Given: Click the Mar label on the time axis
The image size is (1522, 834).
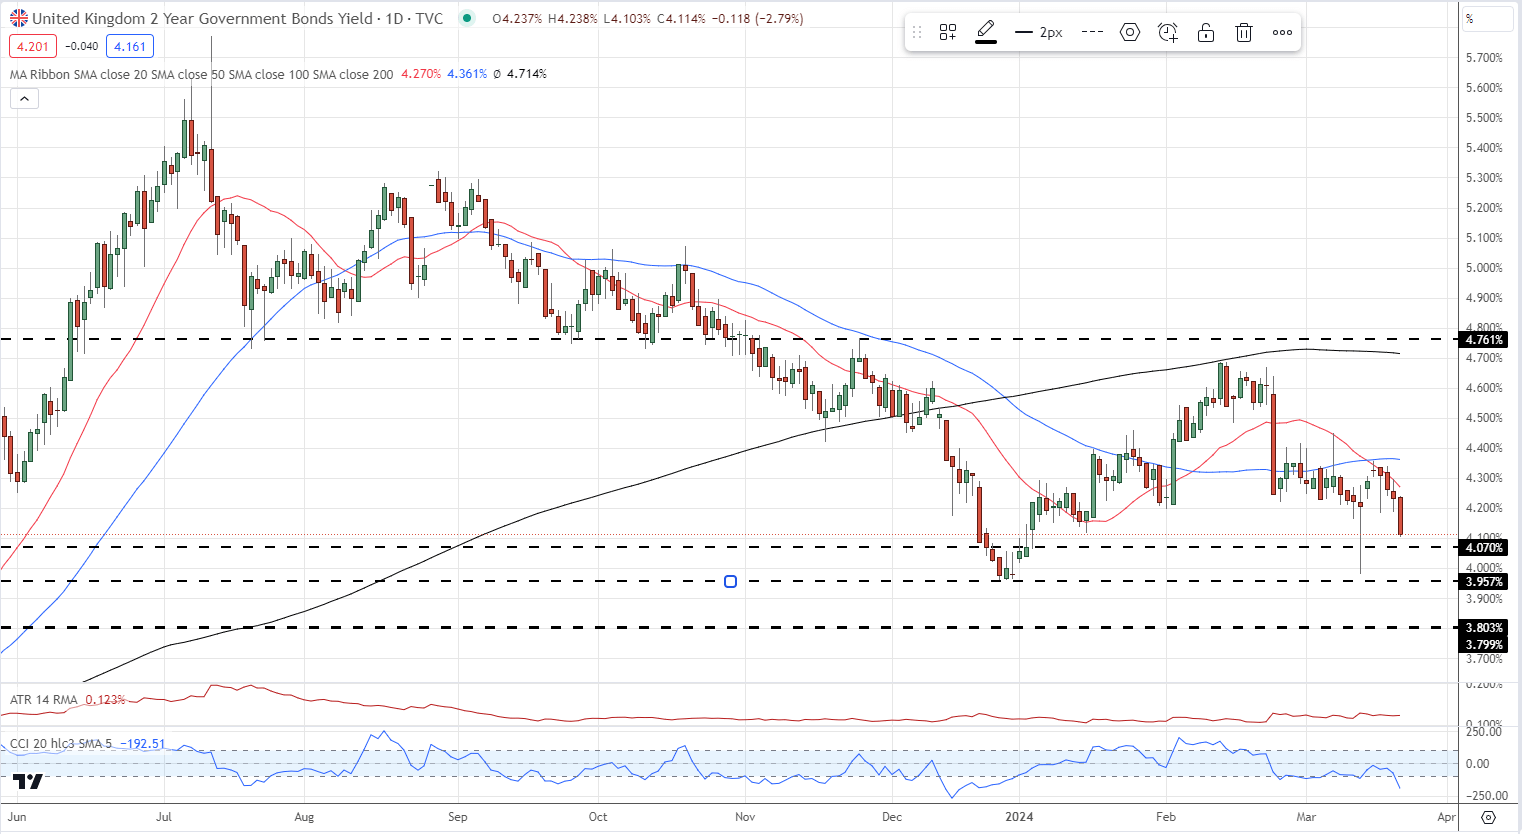Looking at the screenshot, I should coord(1306,817).
